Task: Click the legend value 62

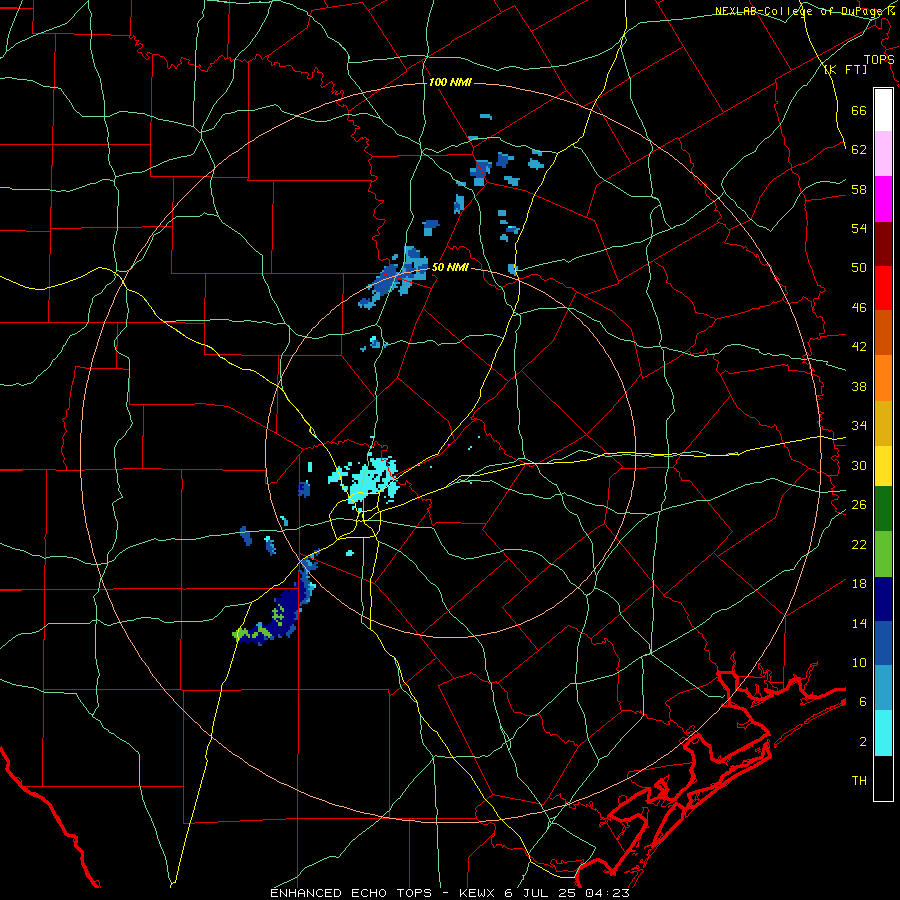Action: tap(859, 149)
